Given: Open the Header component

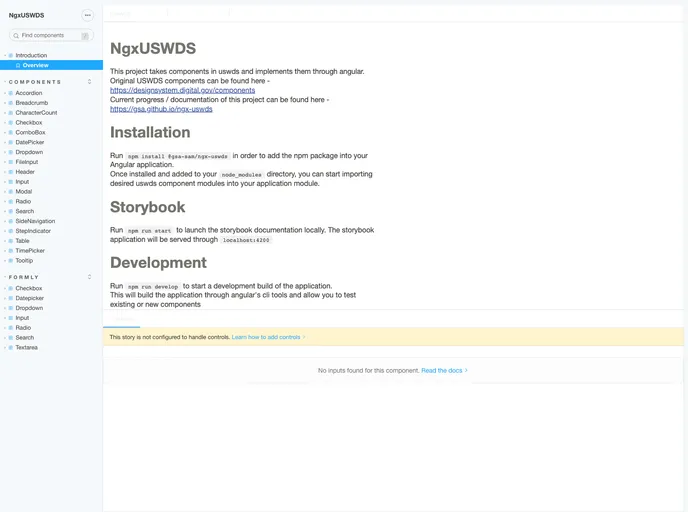Looking at the screenshot, I should (x=25, y=172).
